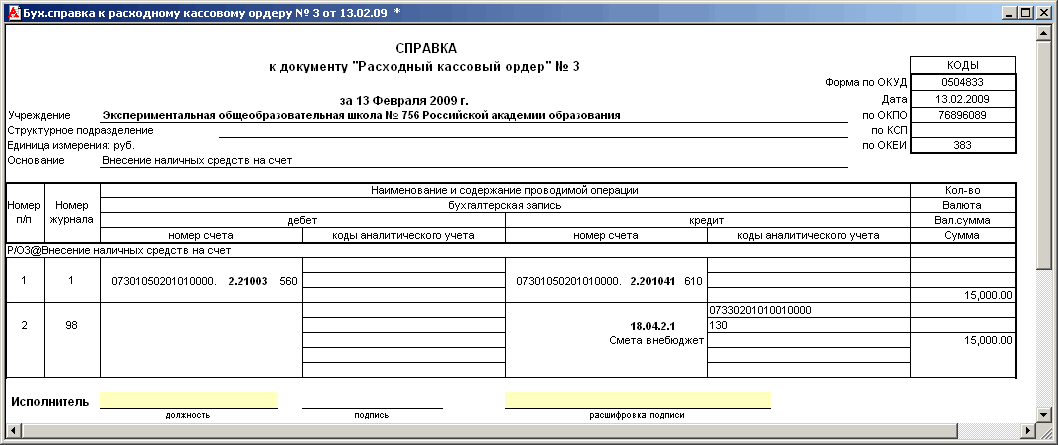This screenshot has width=1058, height=445.
Task: Click the 'Кол-во' header cell
Action: click(x=963, y=191)
